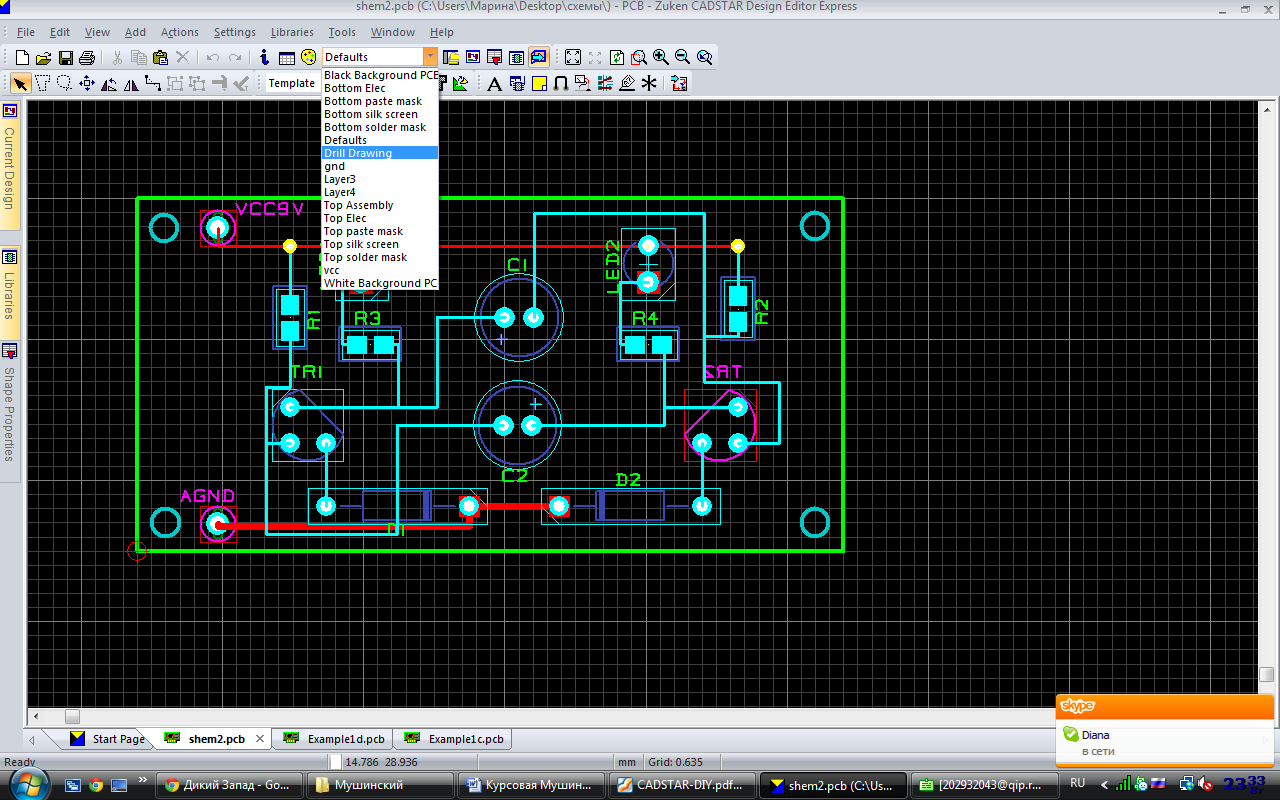Click Diana contact in Skype popup
1280x800 pixels.
pyautogui.click(x=1095, y=735)
